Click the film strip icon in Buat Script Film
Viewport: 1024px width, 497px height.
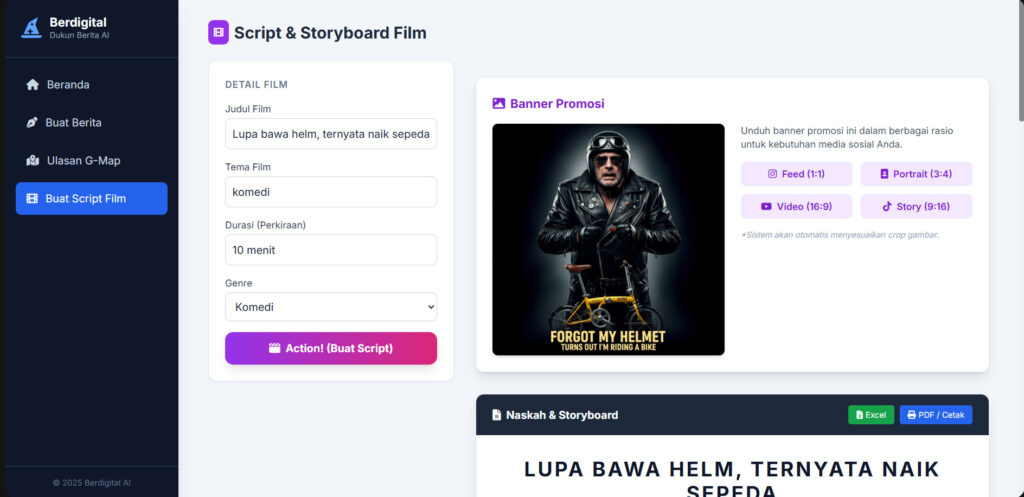33,198
